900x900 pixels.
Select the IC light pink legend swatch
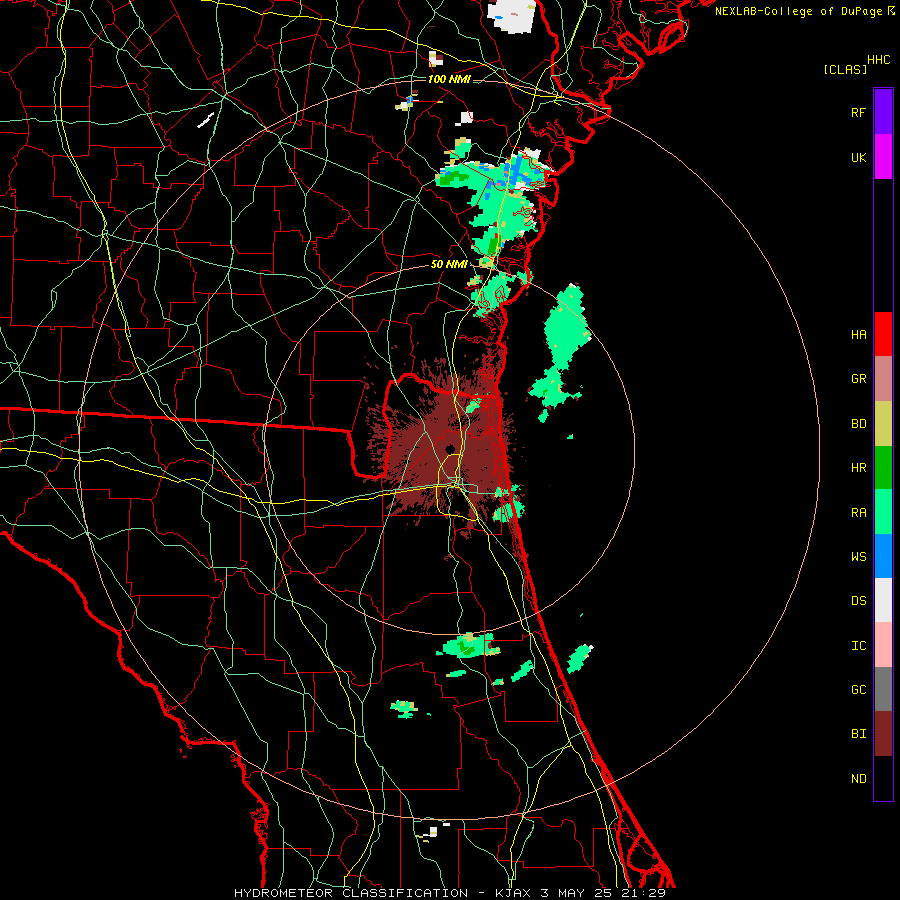coord(883,645)
